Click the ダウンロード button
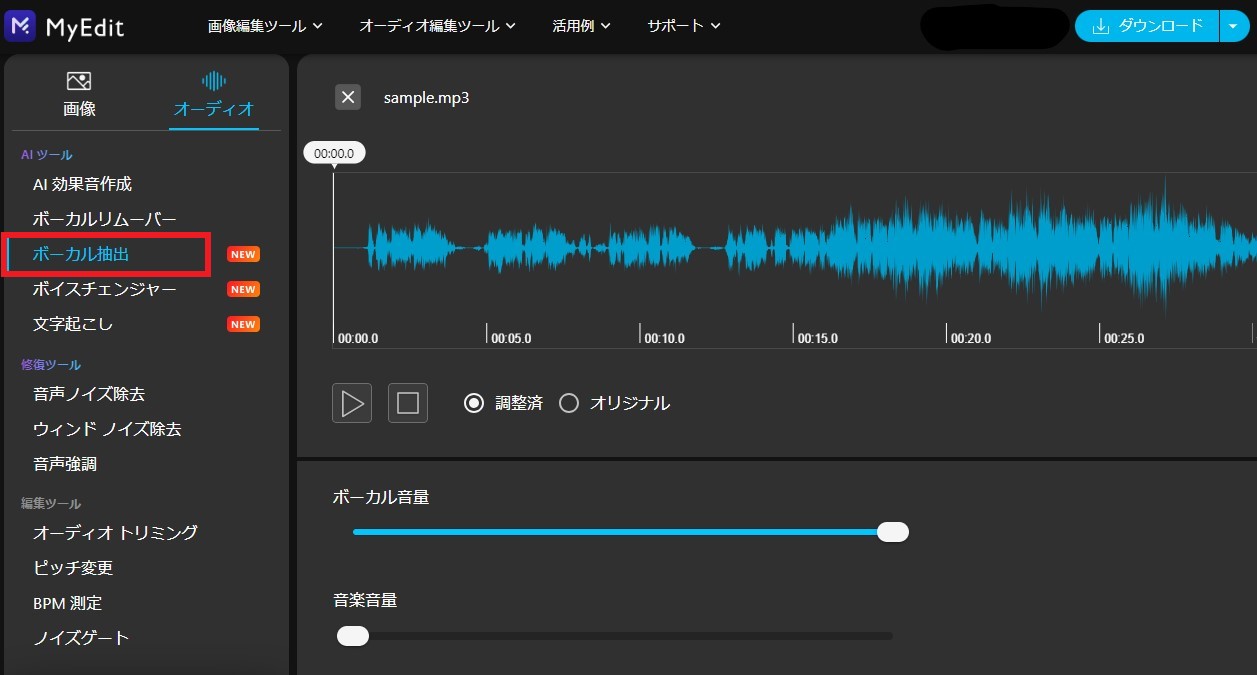 [x=1148, y=26]
